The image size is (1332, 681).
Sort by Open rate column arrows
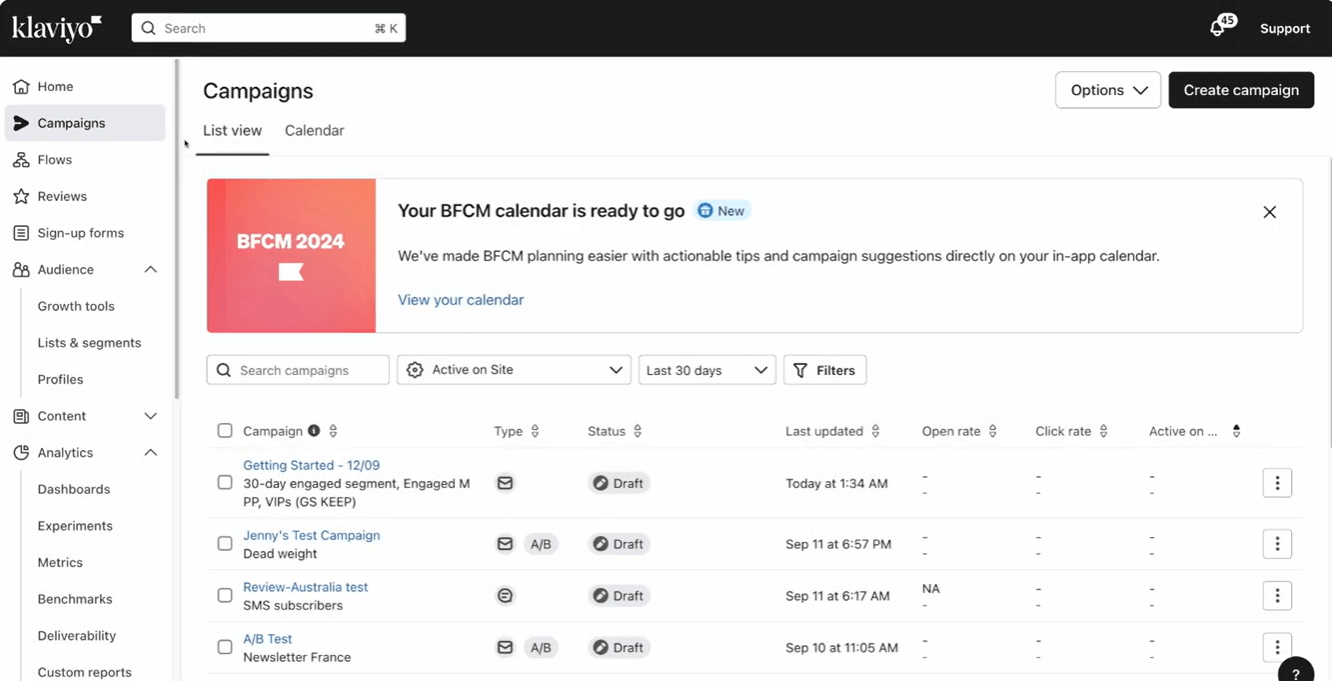tap(993, 431)
